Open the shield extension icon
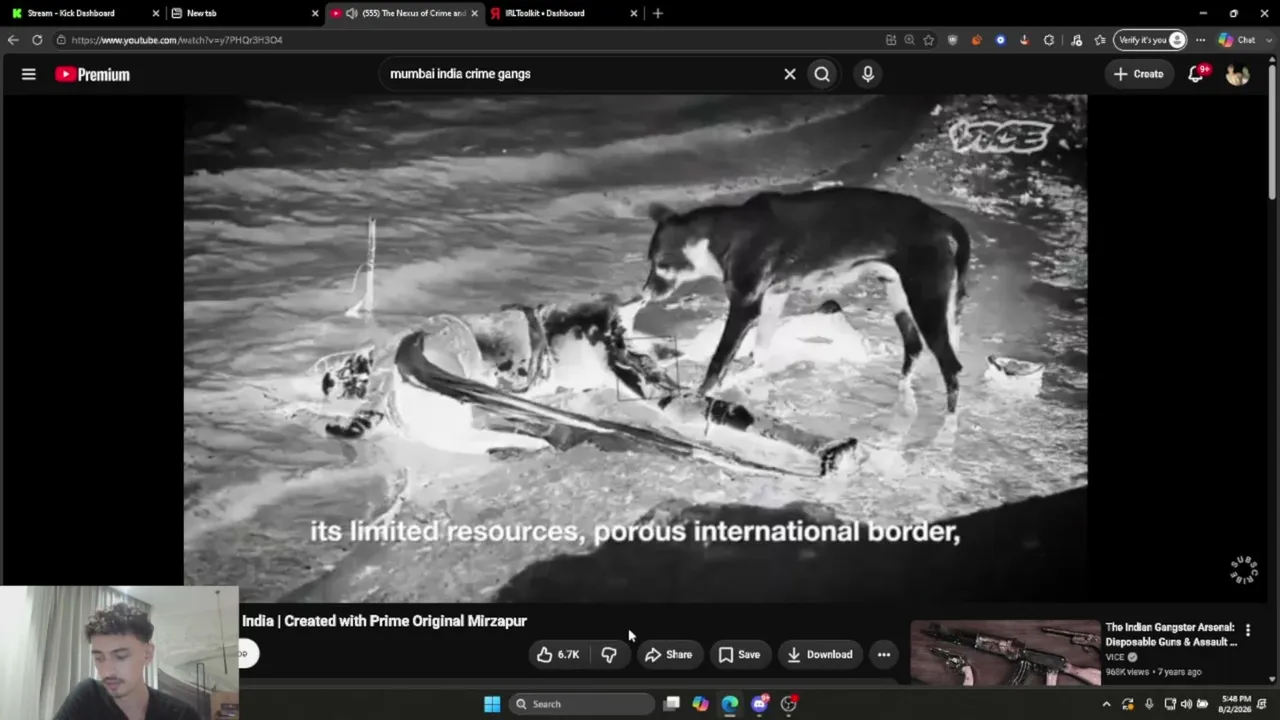This screenshot has width=1280, height=720. [953, 40]
